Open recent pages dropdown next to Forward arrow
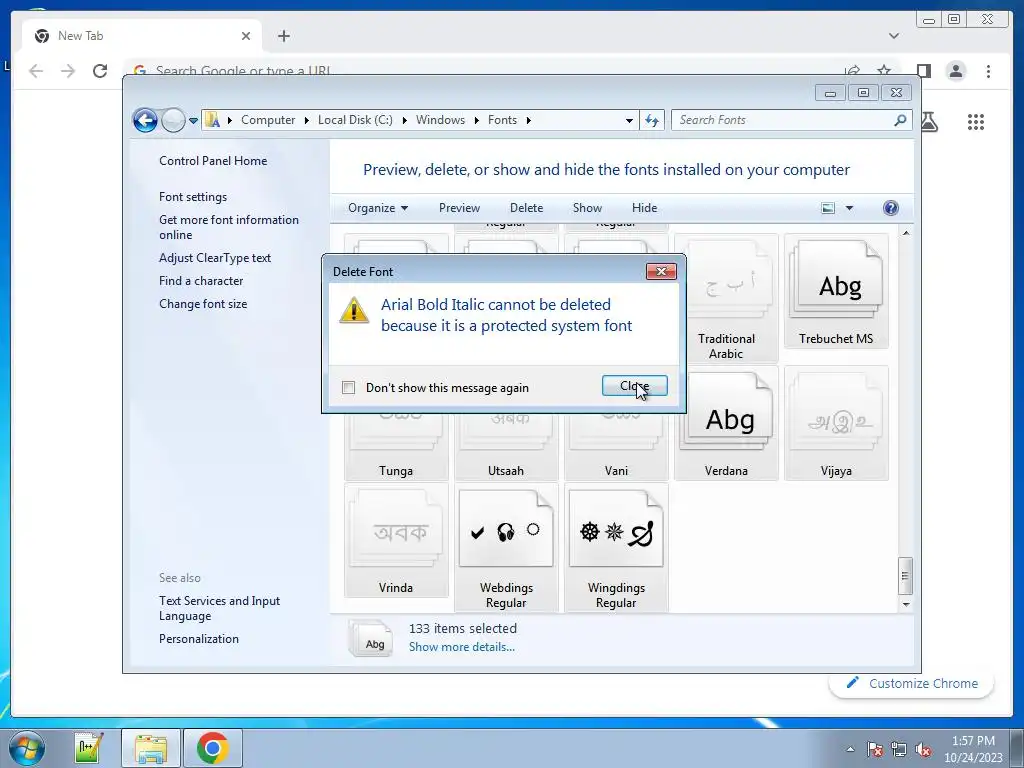 click(x=193, y=120)
